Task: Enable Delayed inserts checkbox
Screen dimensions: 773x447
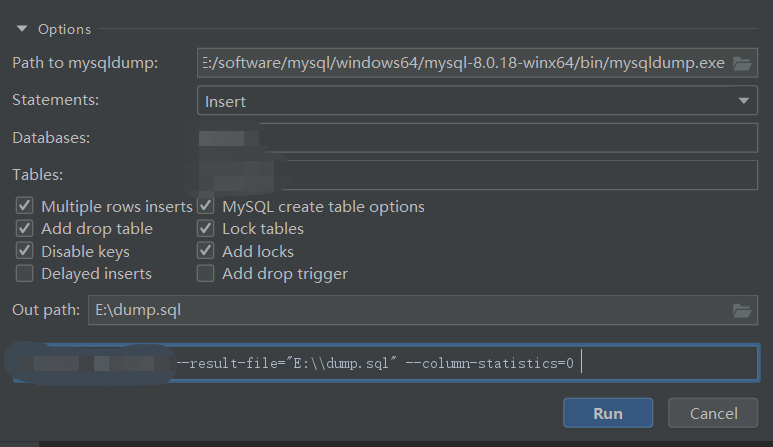Action: [24, 273]
